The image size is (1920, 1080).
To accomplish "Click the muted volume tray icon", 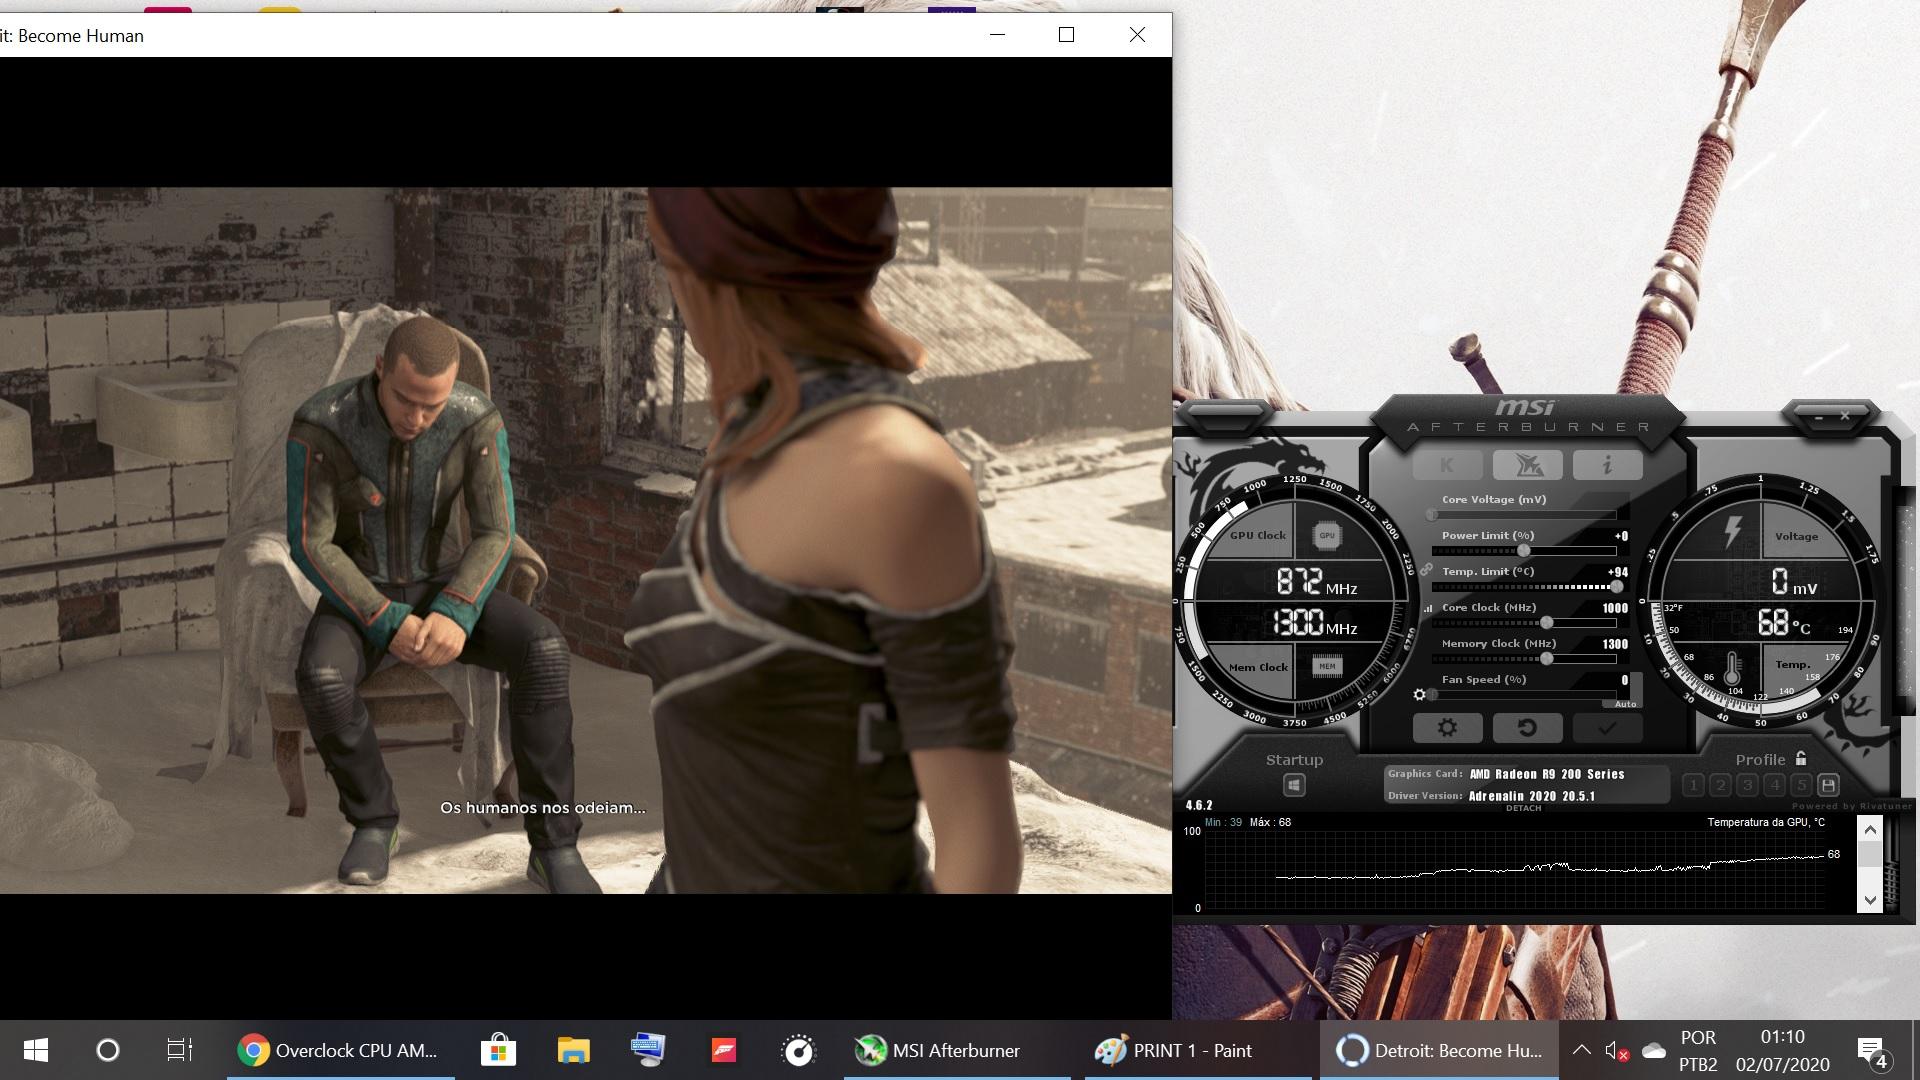I will (1616, 1050).
